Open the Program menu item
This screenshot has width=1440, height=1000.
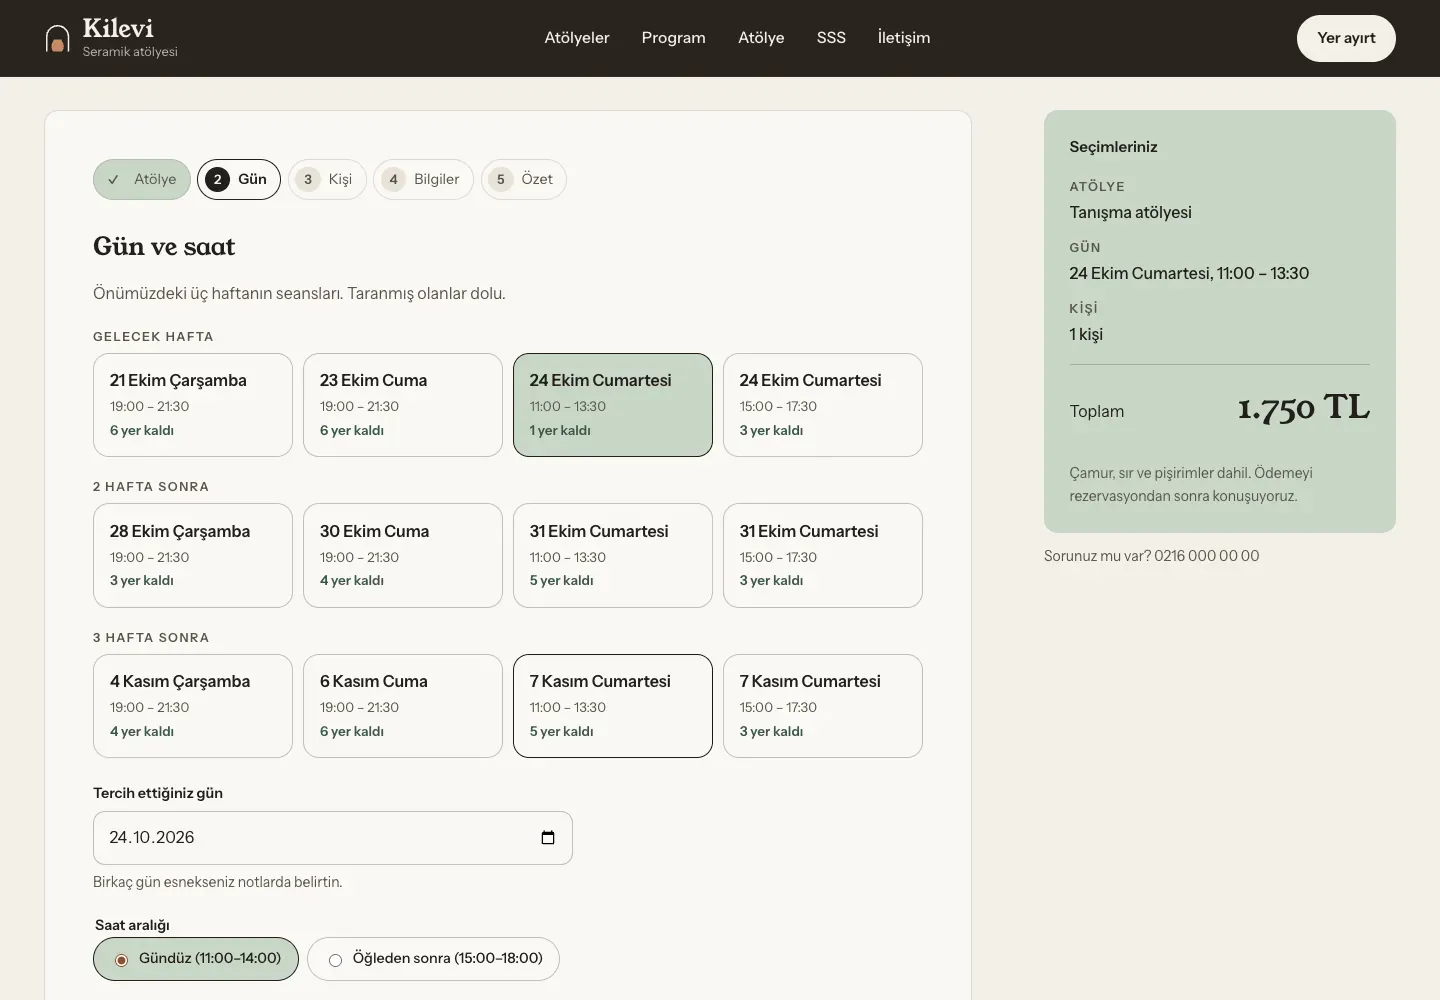(x=674, y=38)
